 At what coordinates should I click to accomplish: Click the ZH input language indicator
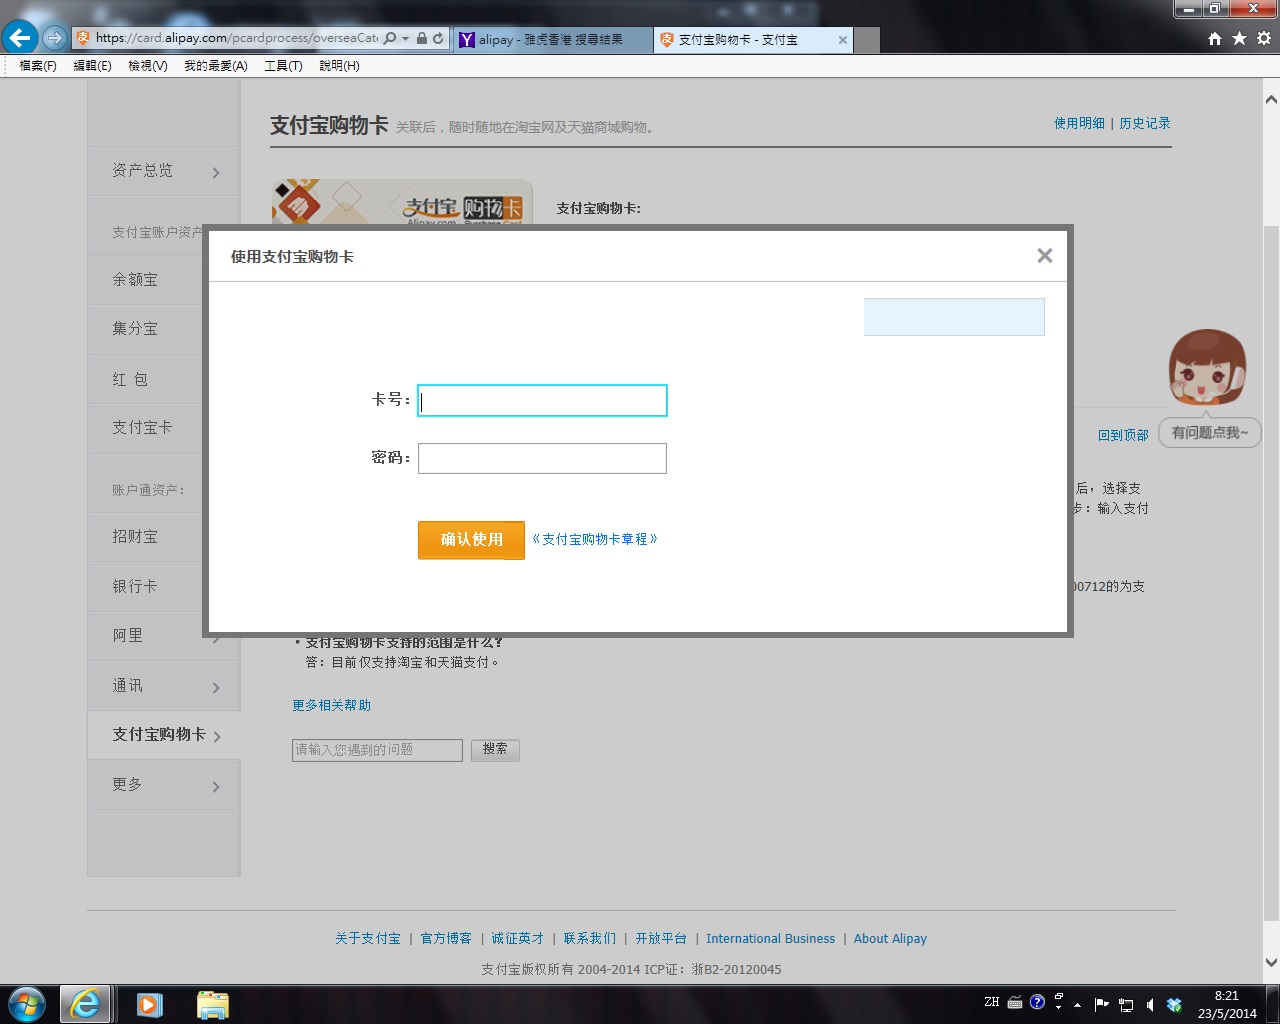coord(991,1002)
